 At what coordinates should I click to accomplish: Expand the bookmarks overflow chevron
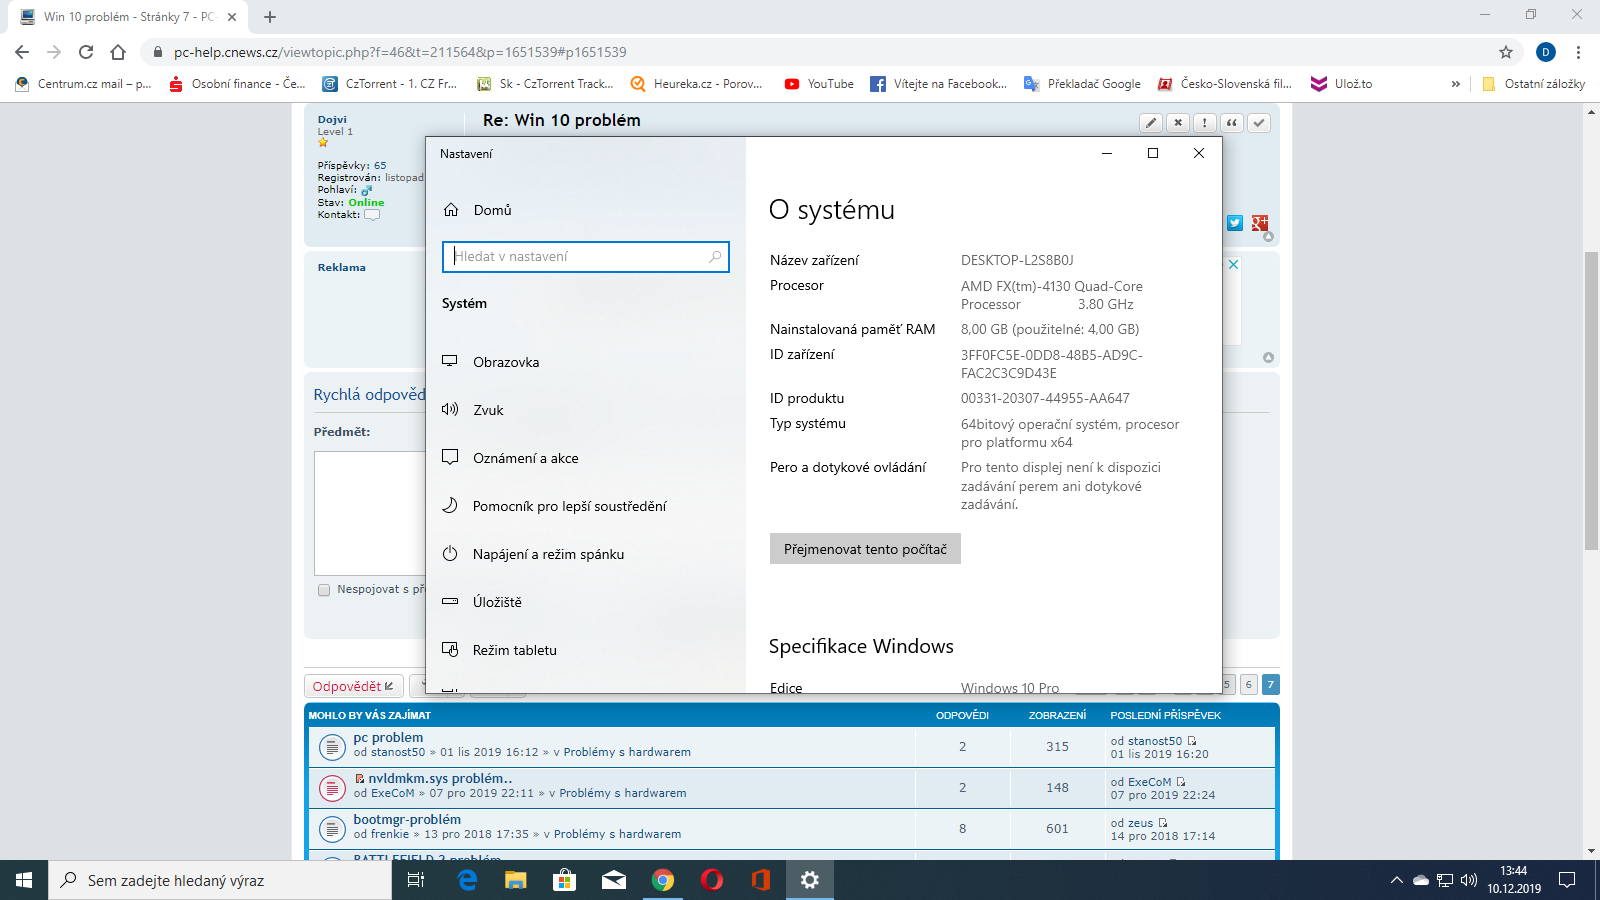pos(1455,84)
